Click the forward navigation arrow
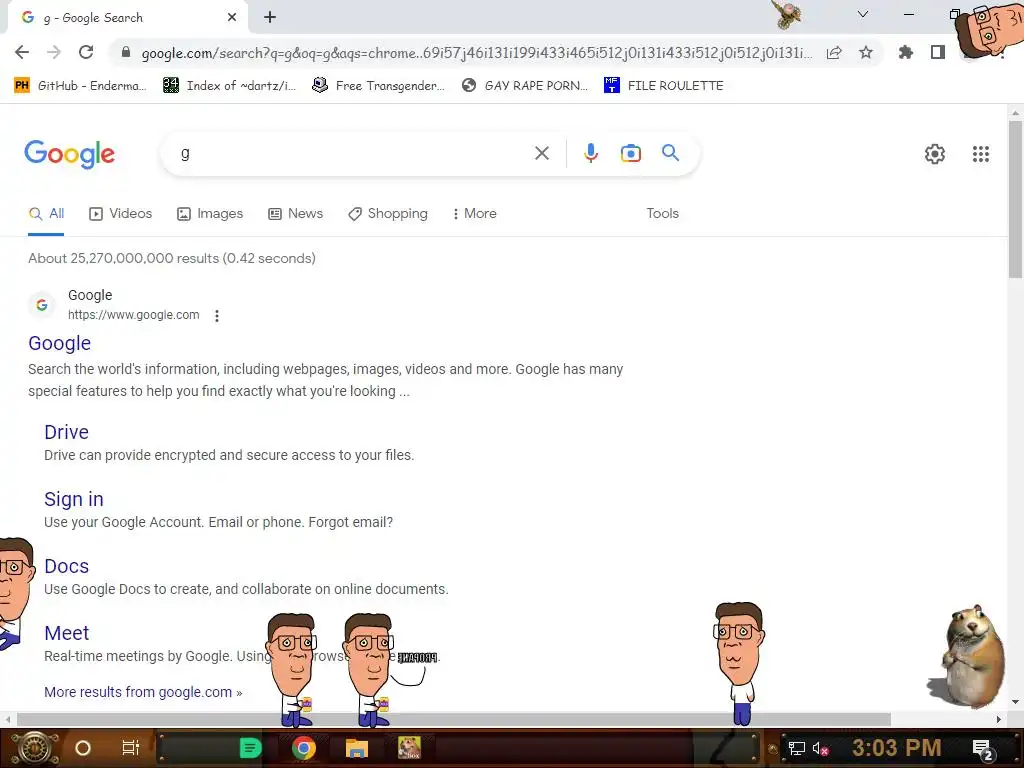Screen dimensions: 1024x768 (54, 52)
